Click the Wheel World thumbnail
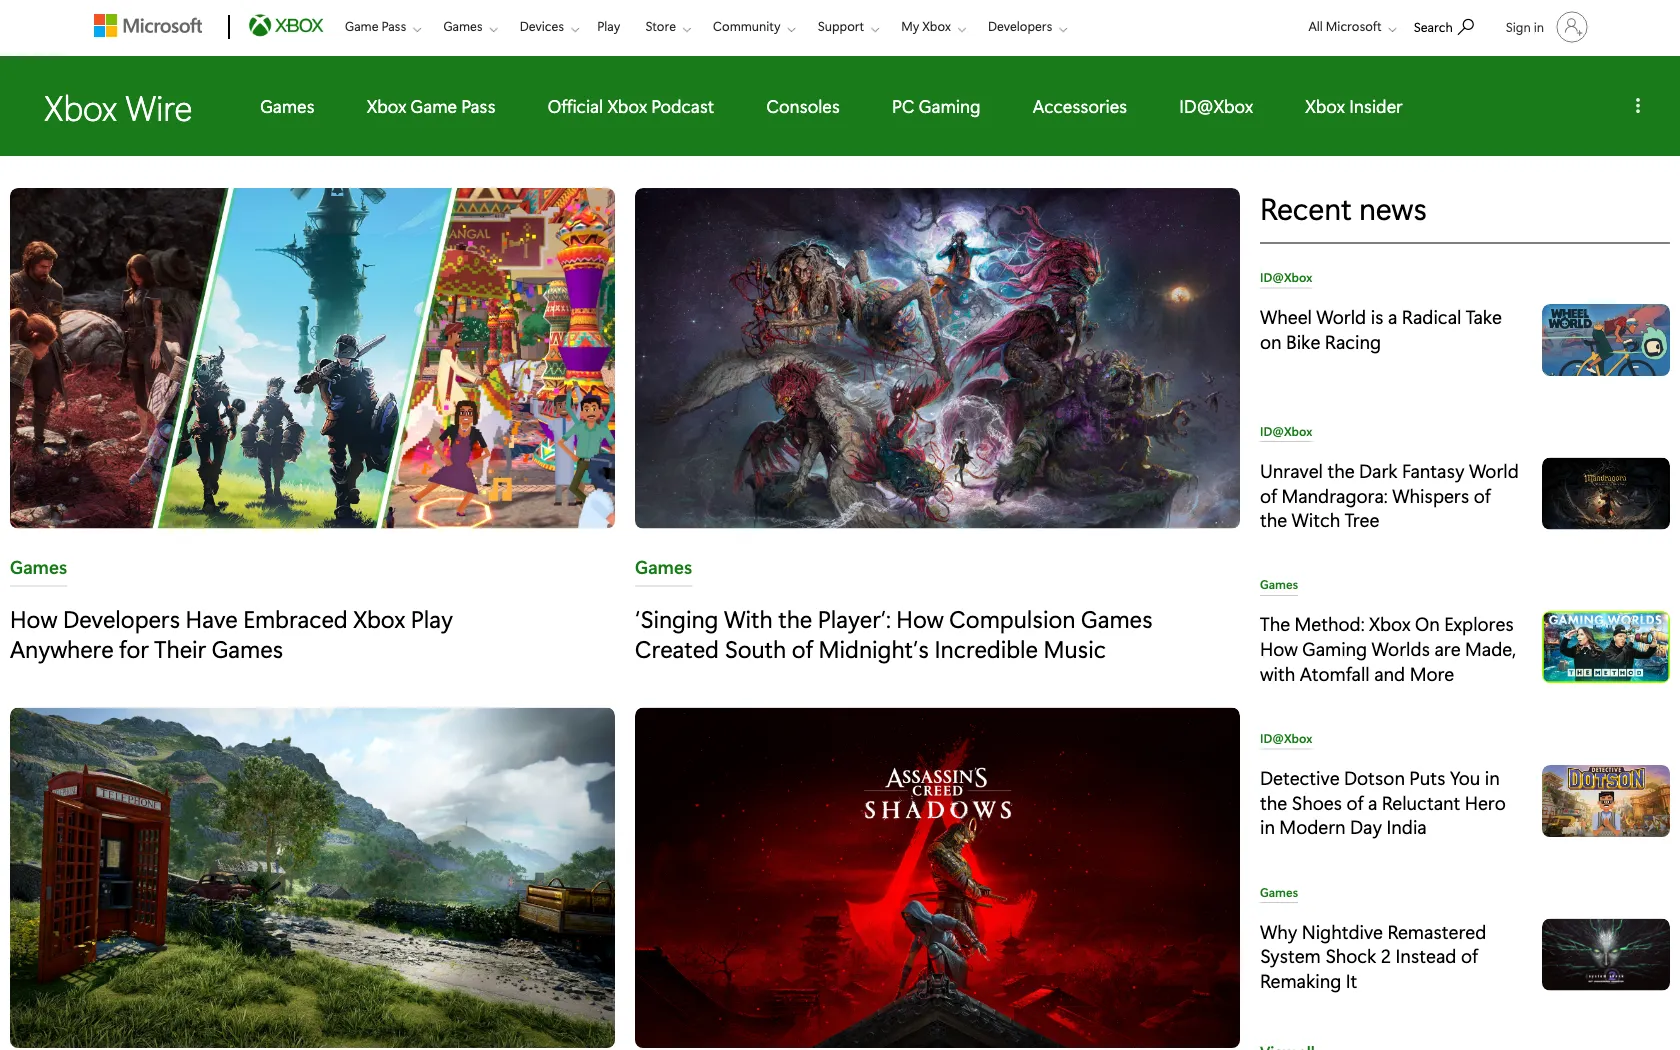 [x=1606, y=340]
